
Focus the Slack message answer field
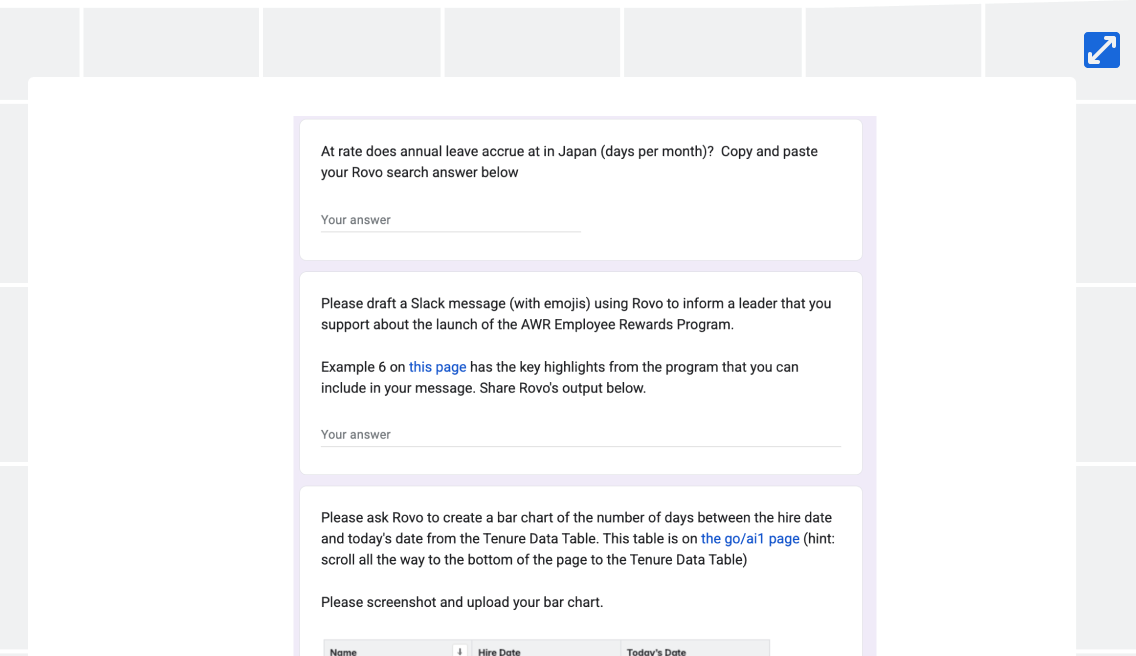click(580, 434)
